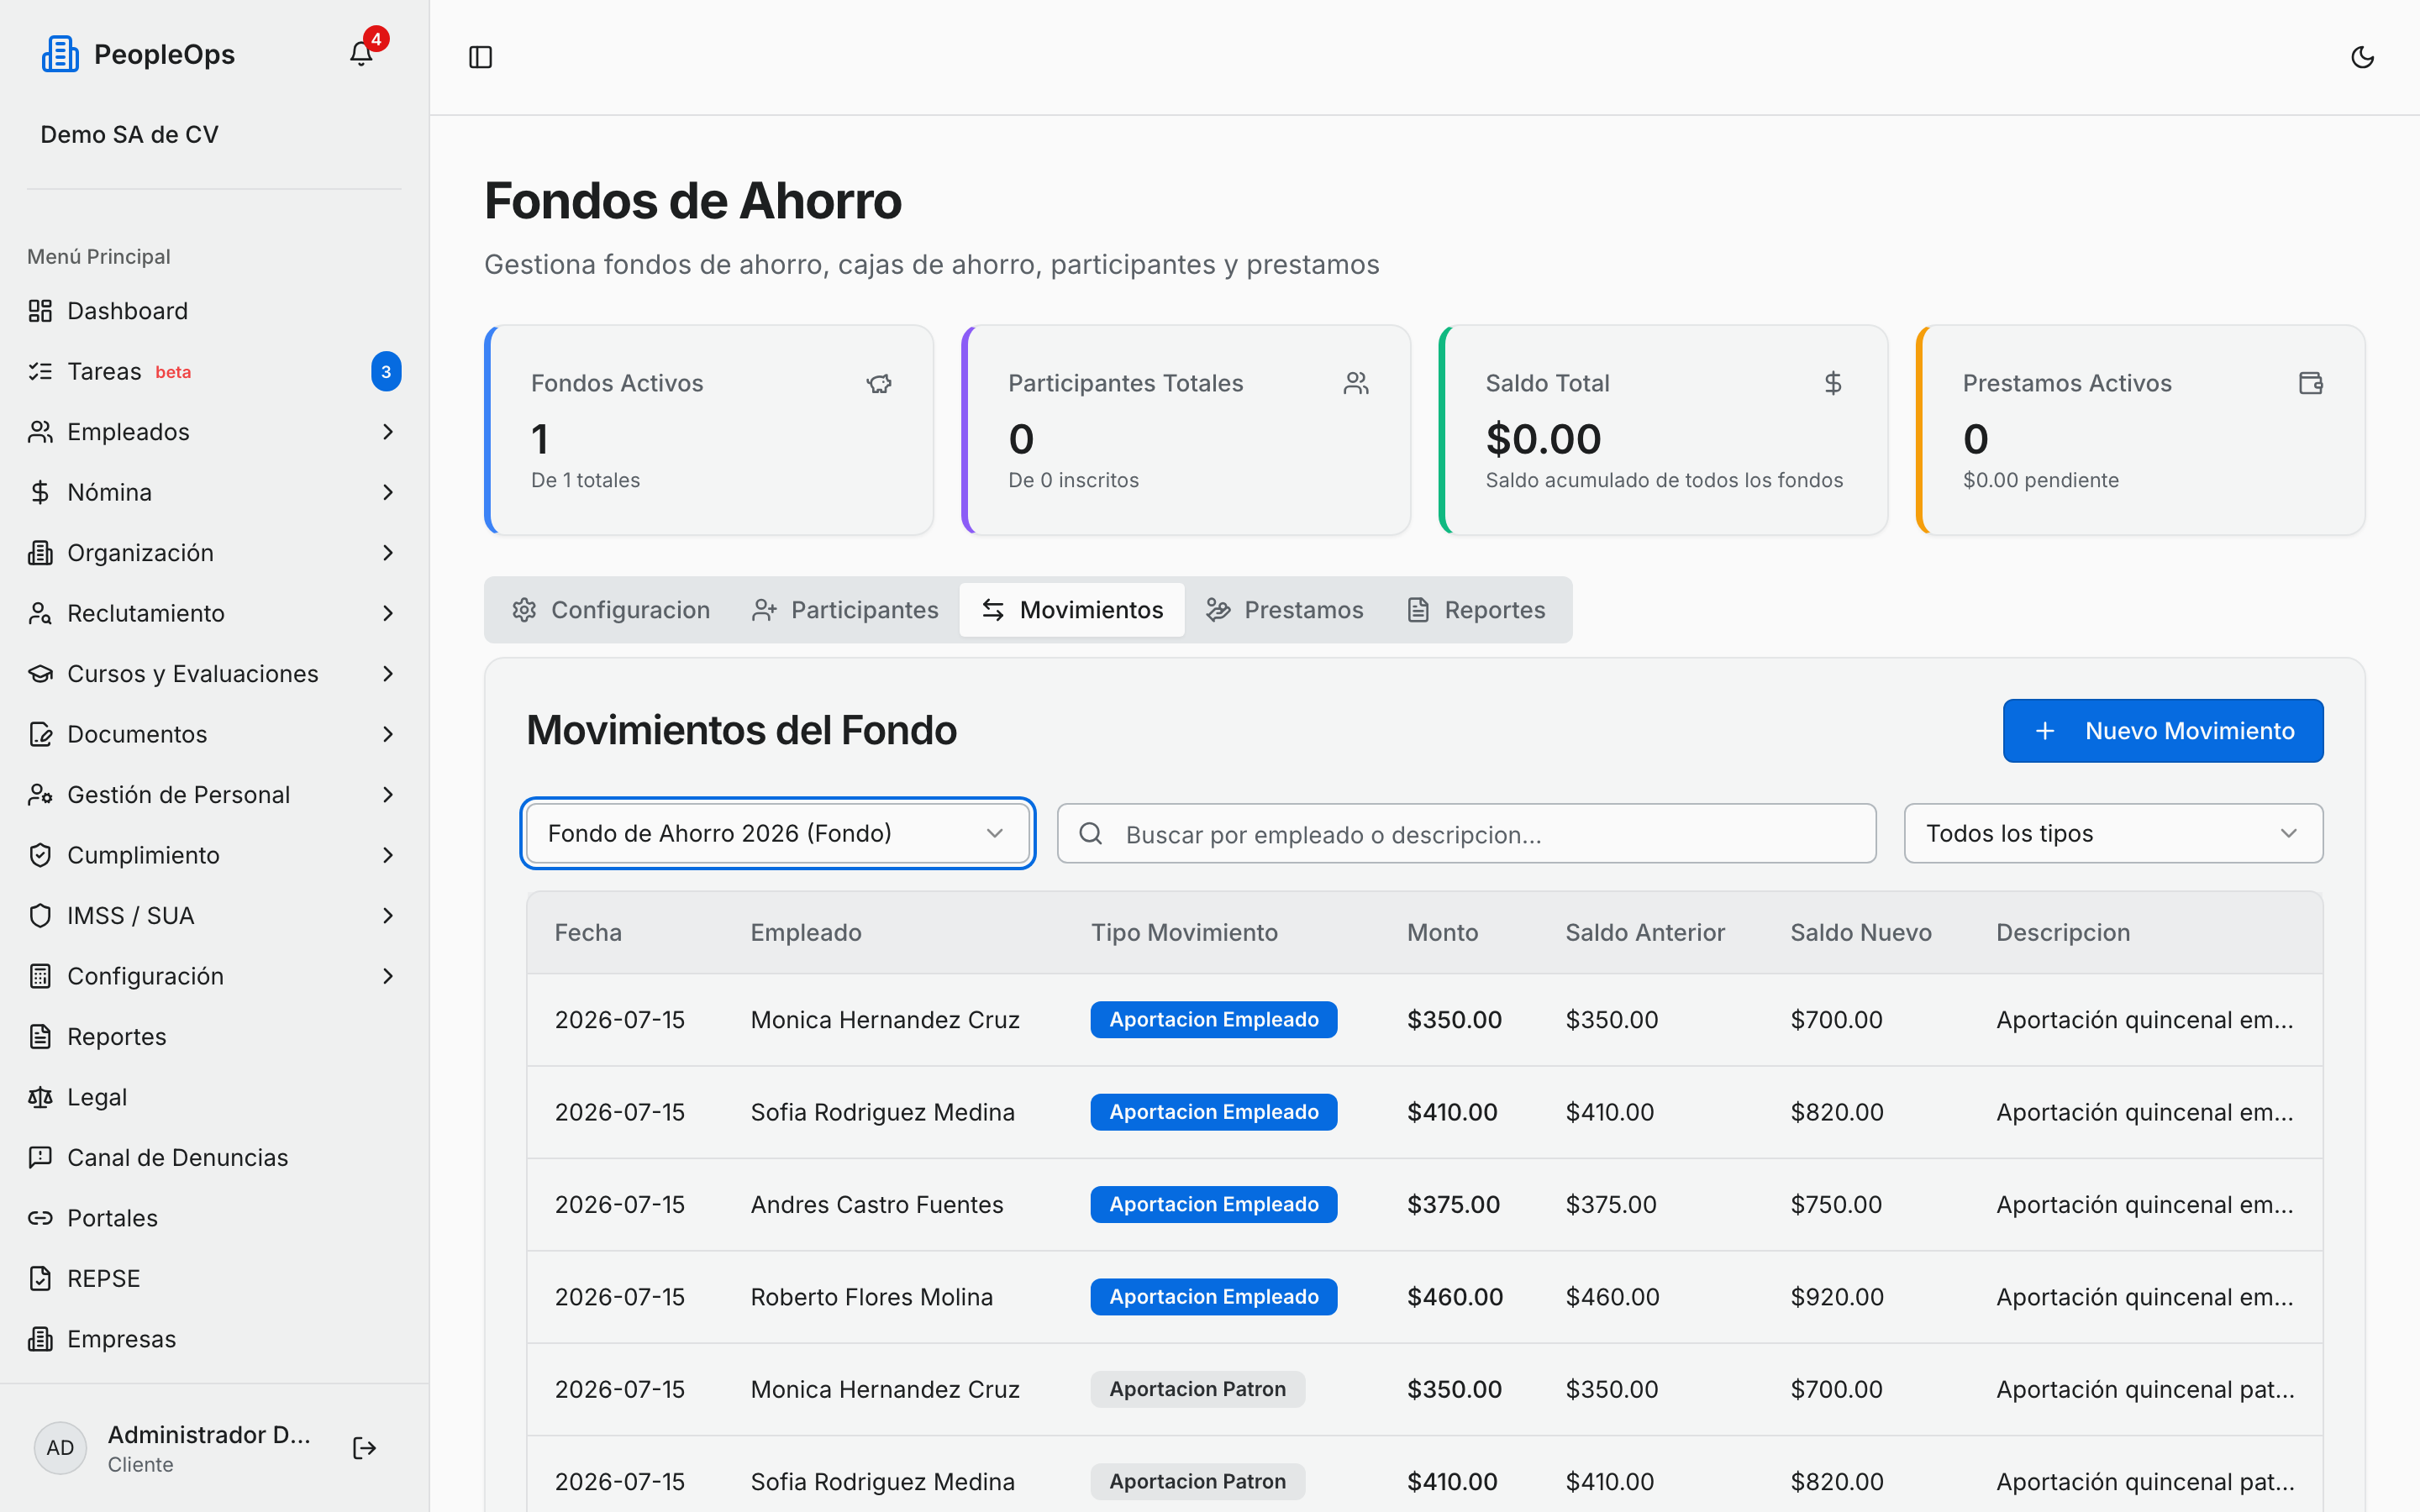Open Dashboard in the sidebar
The width and height of the screenshot is (2420, 1512).
(x=214, y=311)
